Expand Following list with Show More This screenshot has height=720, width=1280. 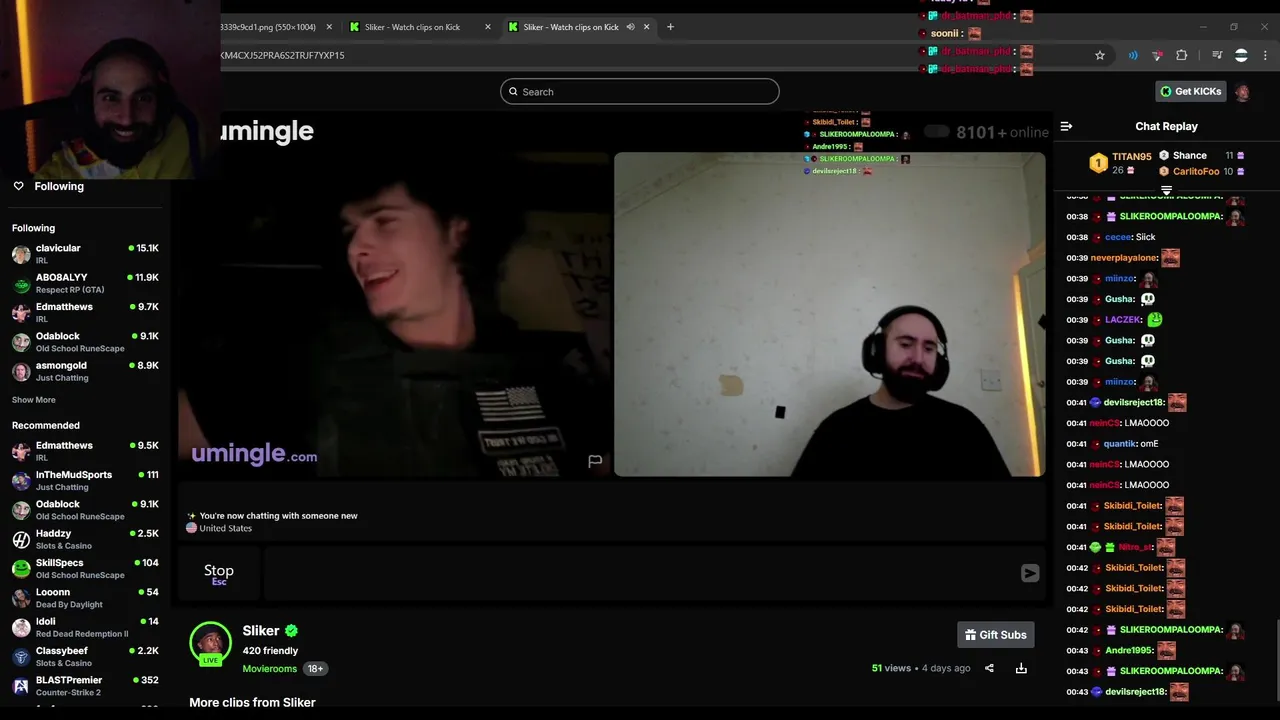tap(34, 400)
